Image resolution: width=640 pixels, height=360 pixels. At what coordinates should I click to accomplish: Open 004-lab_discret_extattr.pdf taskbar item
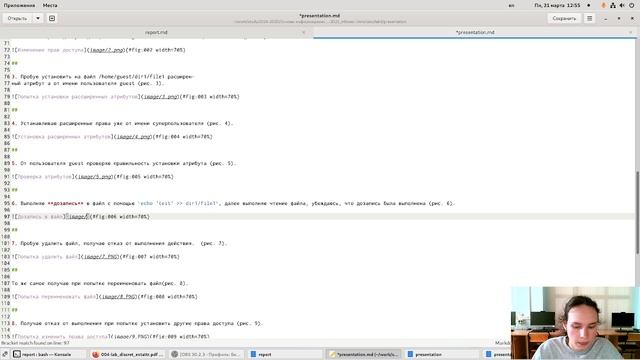tap(128, 354)
